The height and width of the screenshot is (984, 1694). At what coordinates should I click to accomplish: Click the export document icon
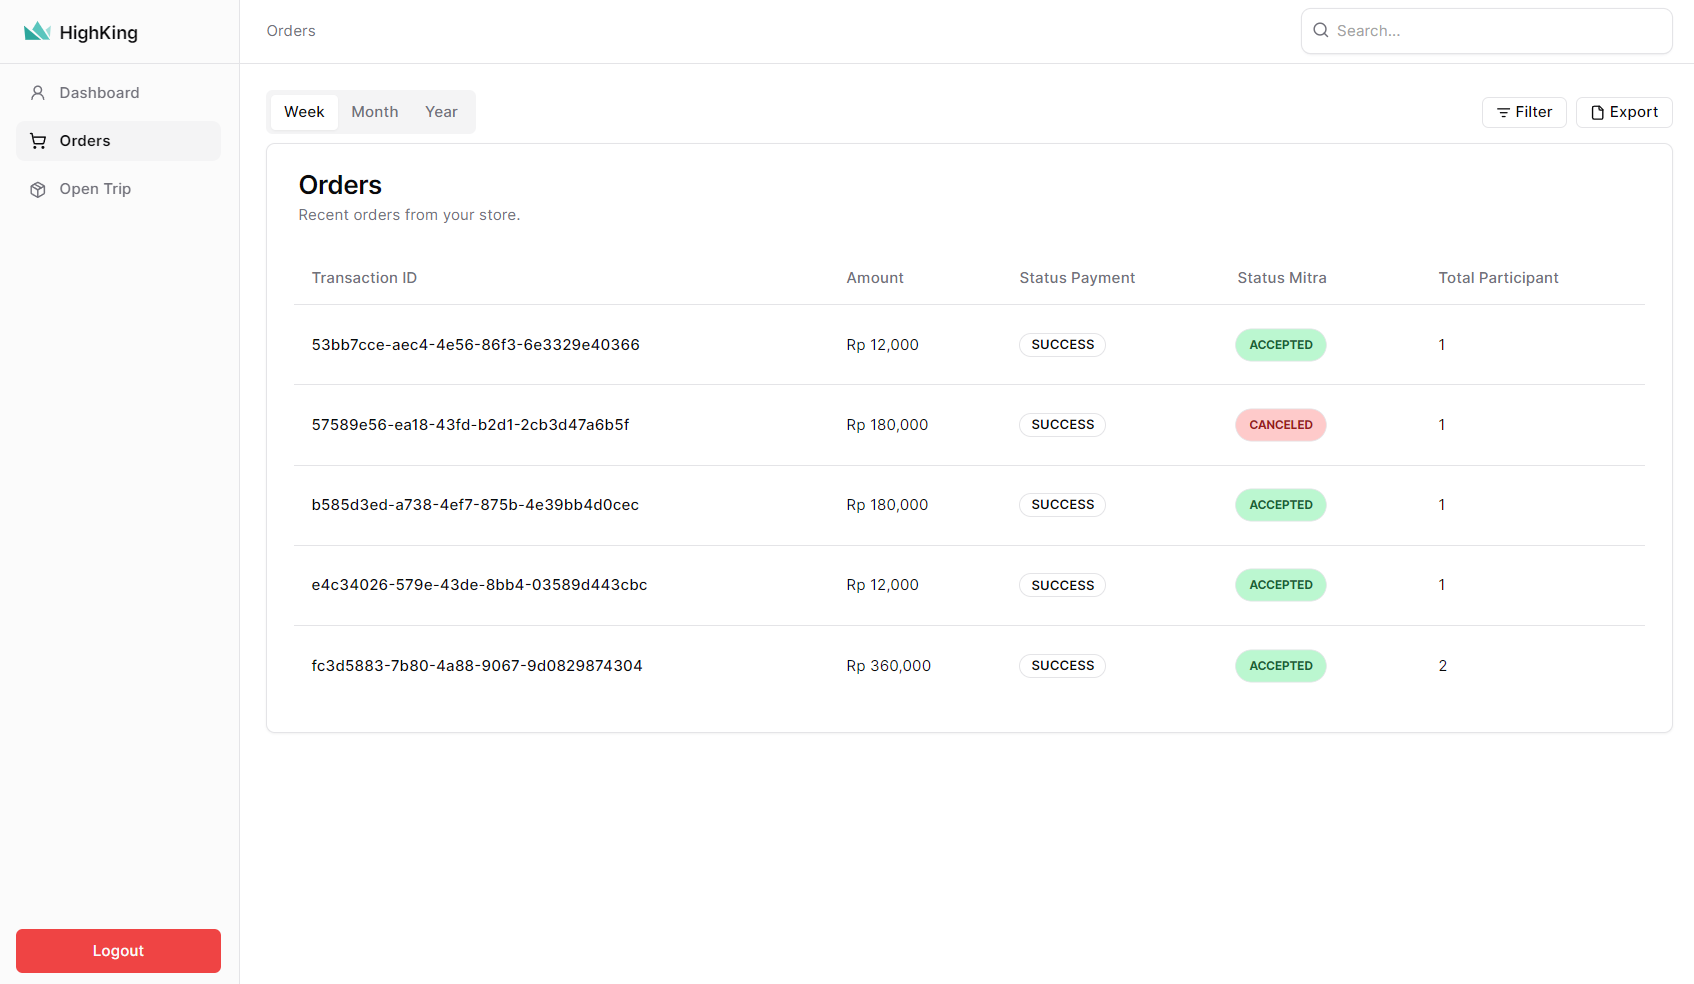click(x=1597, y=113)
